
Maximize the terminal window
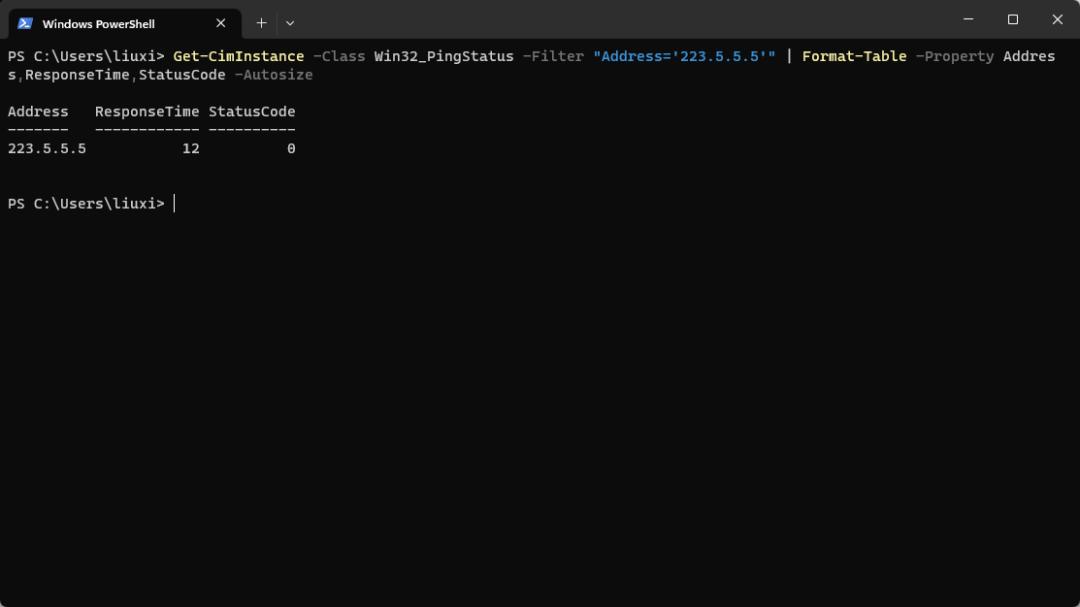point(1012,19)
